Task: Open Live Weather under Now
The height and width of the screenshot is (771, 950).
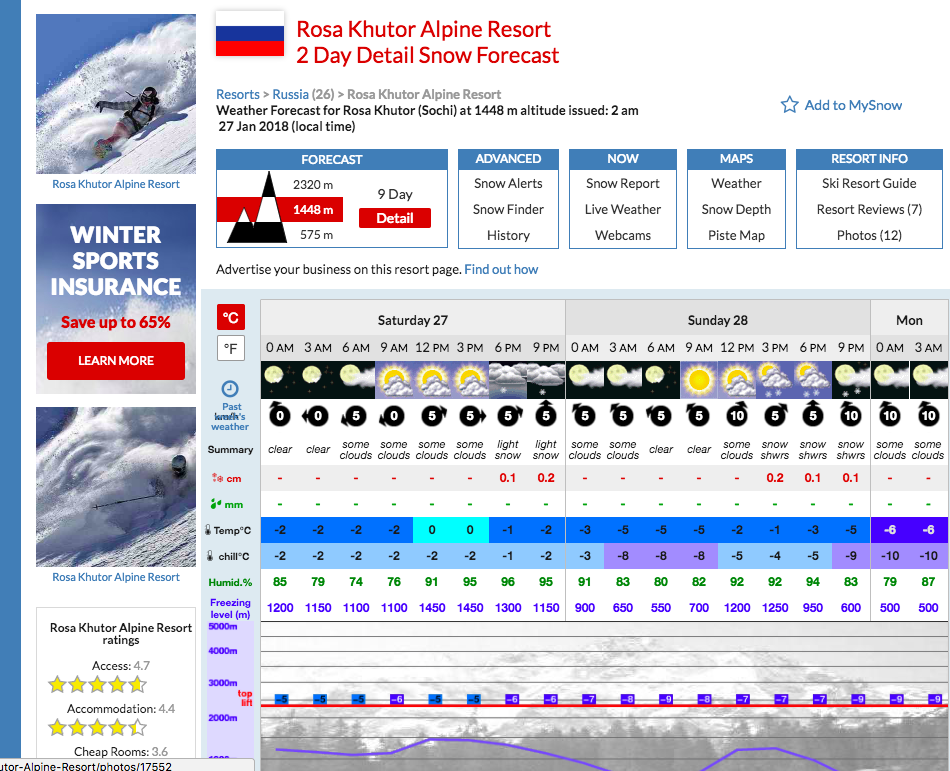Action: point(623,210)
